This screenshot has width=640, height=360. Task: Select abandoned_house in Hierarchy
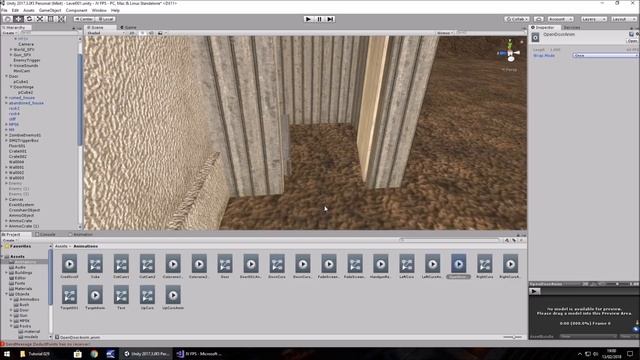(x=26, y=103)
